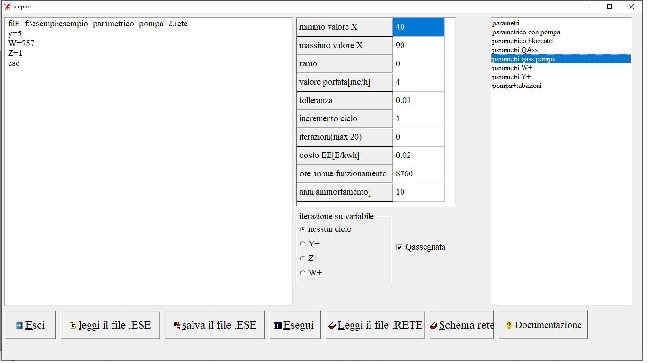Open the Documentazione help
Viewport: 648px width, 363px height.
pyautogui.click(x=543, y=325)
